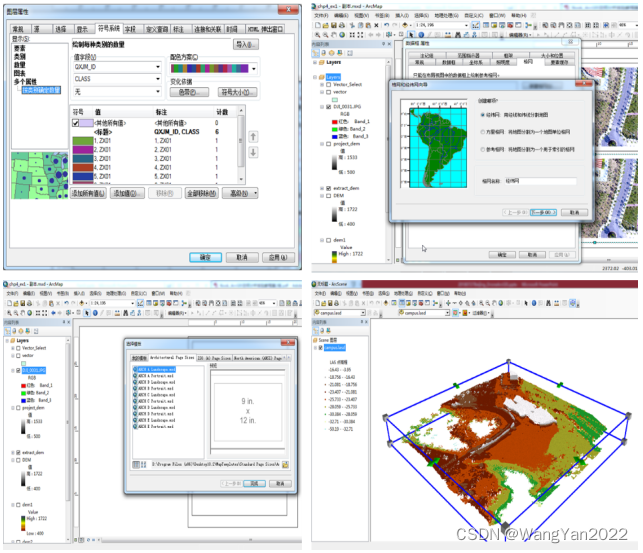Screen dimensions: 643x553
Task: Click Delete X icon in grid wizard ArcMap
Action: pyautogui.click(x=376, y=25)
